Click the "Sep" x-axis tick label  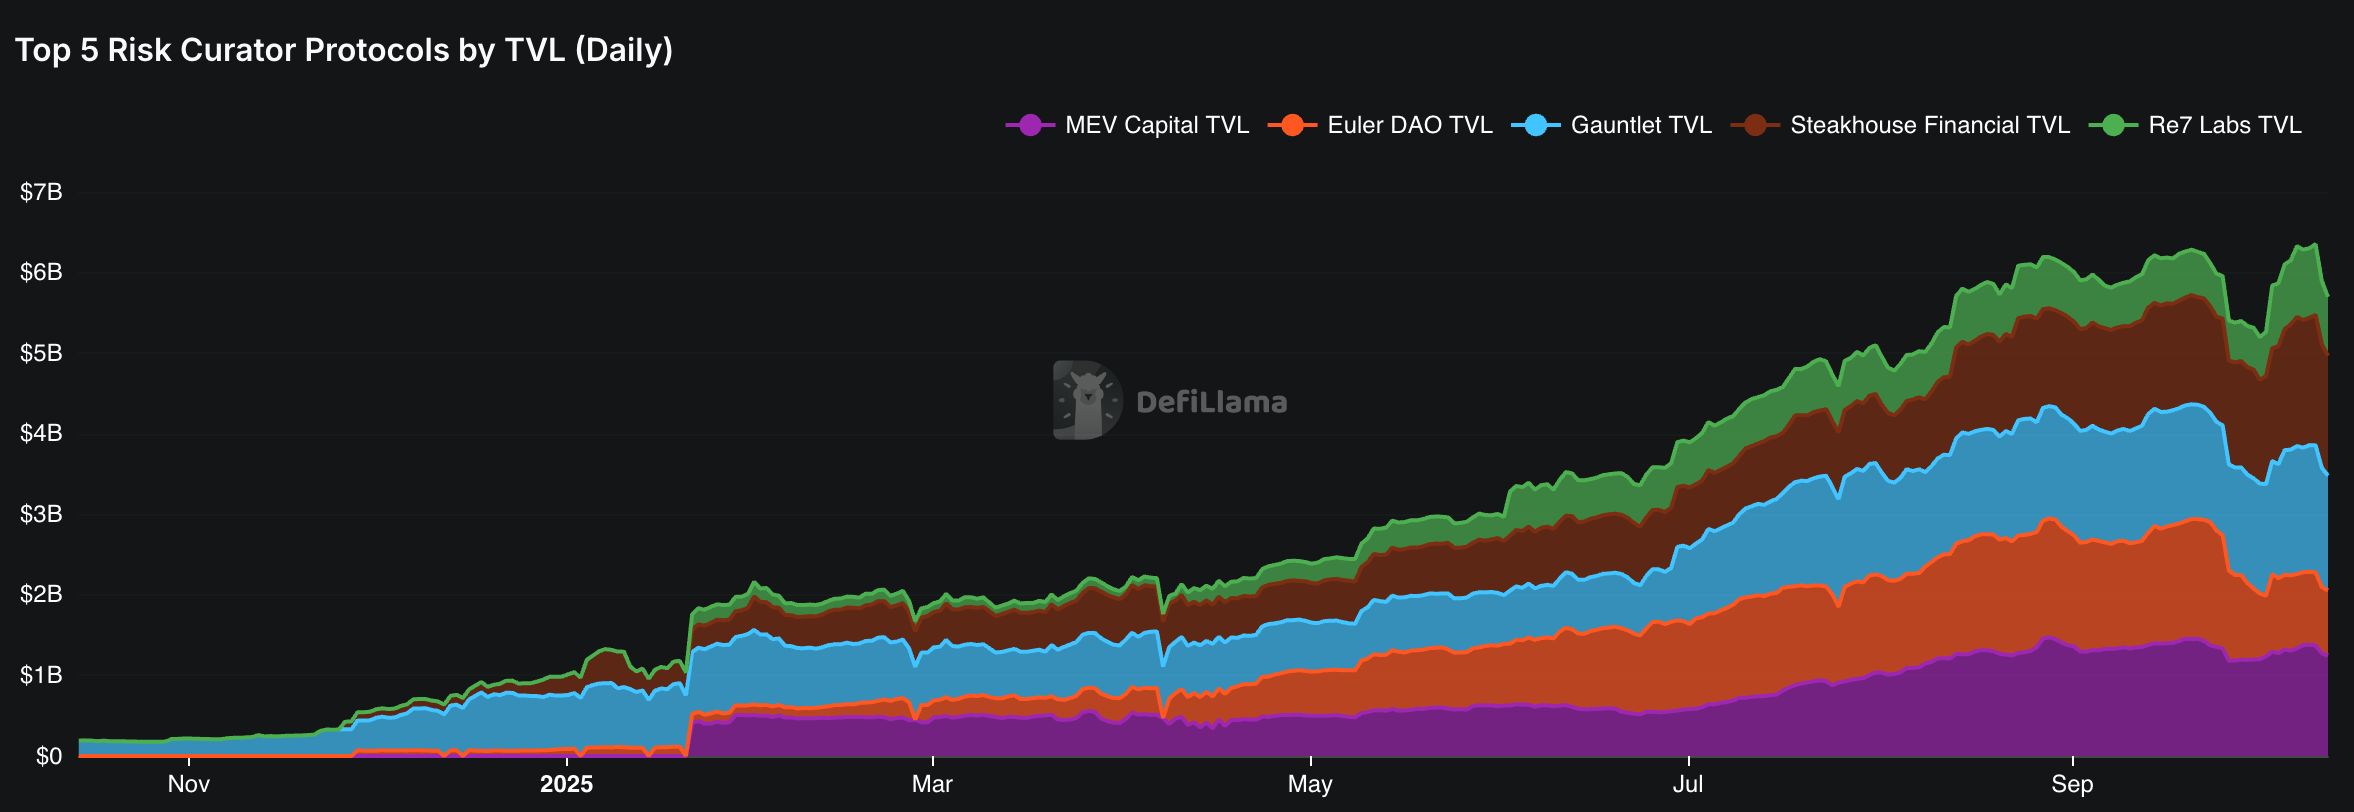2072,784
